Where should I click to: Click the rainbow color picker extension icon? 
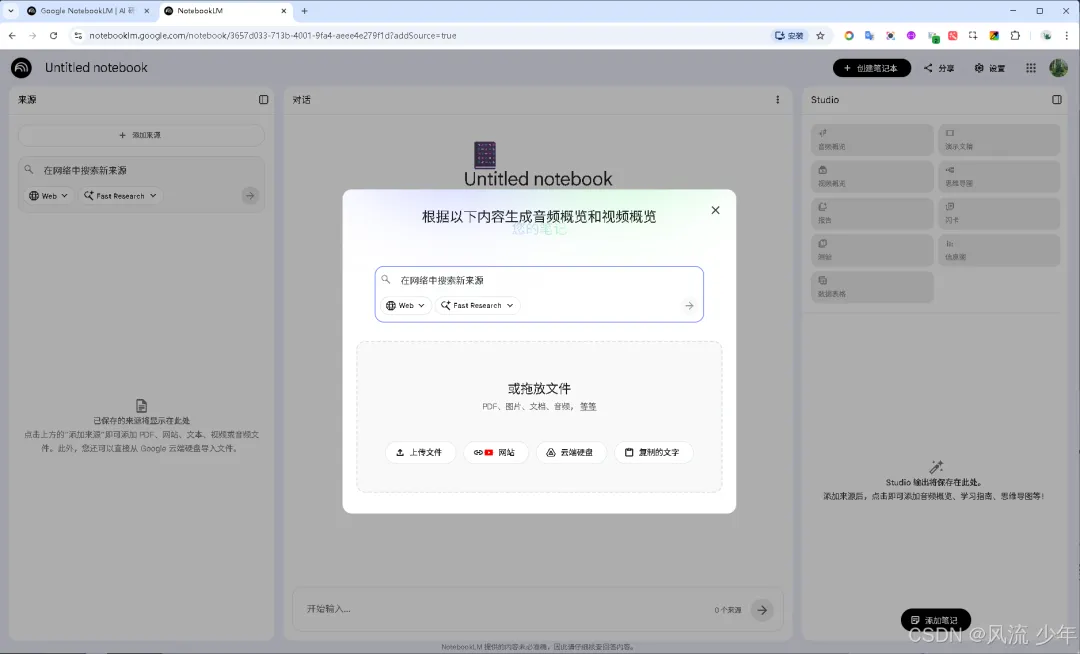tap(994, 36)
